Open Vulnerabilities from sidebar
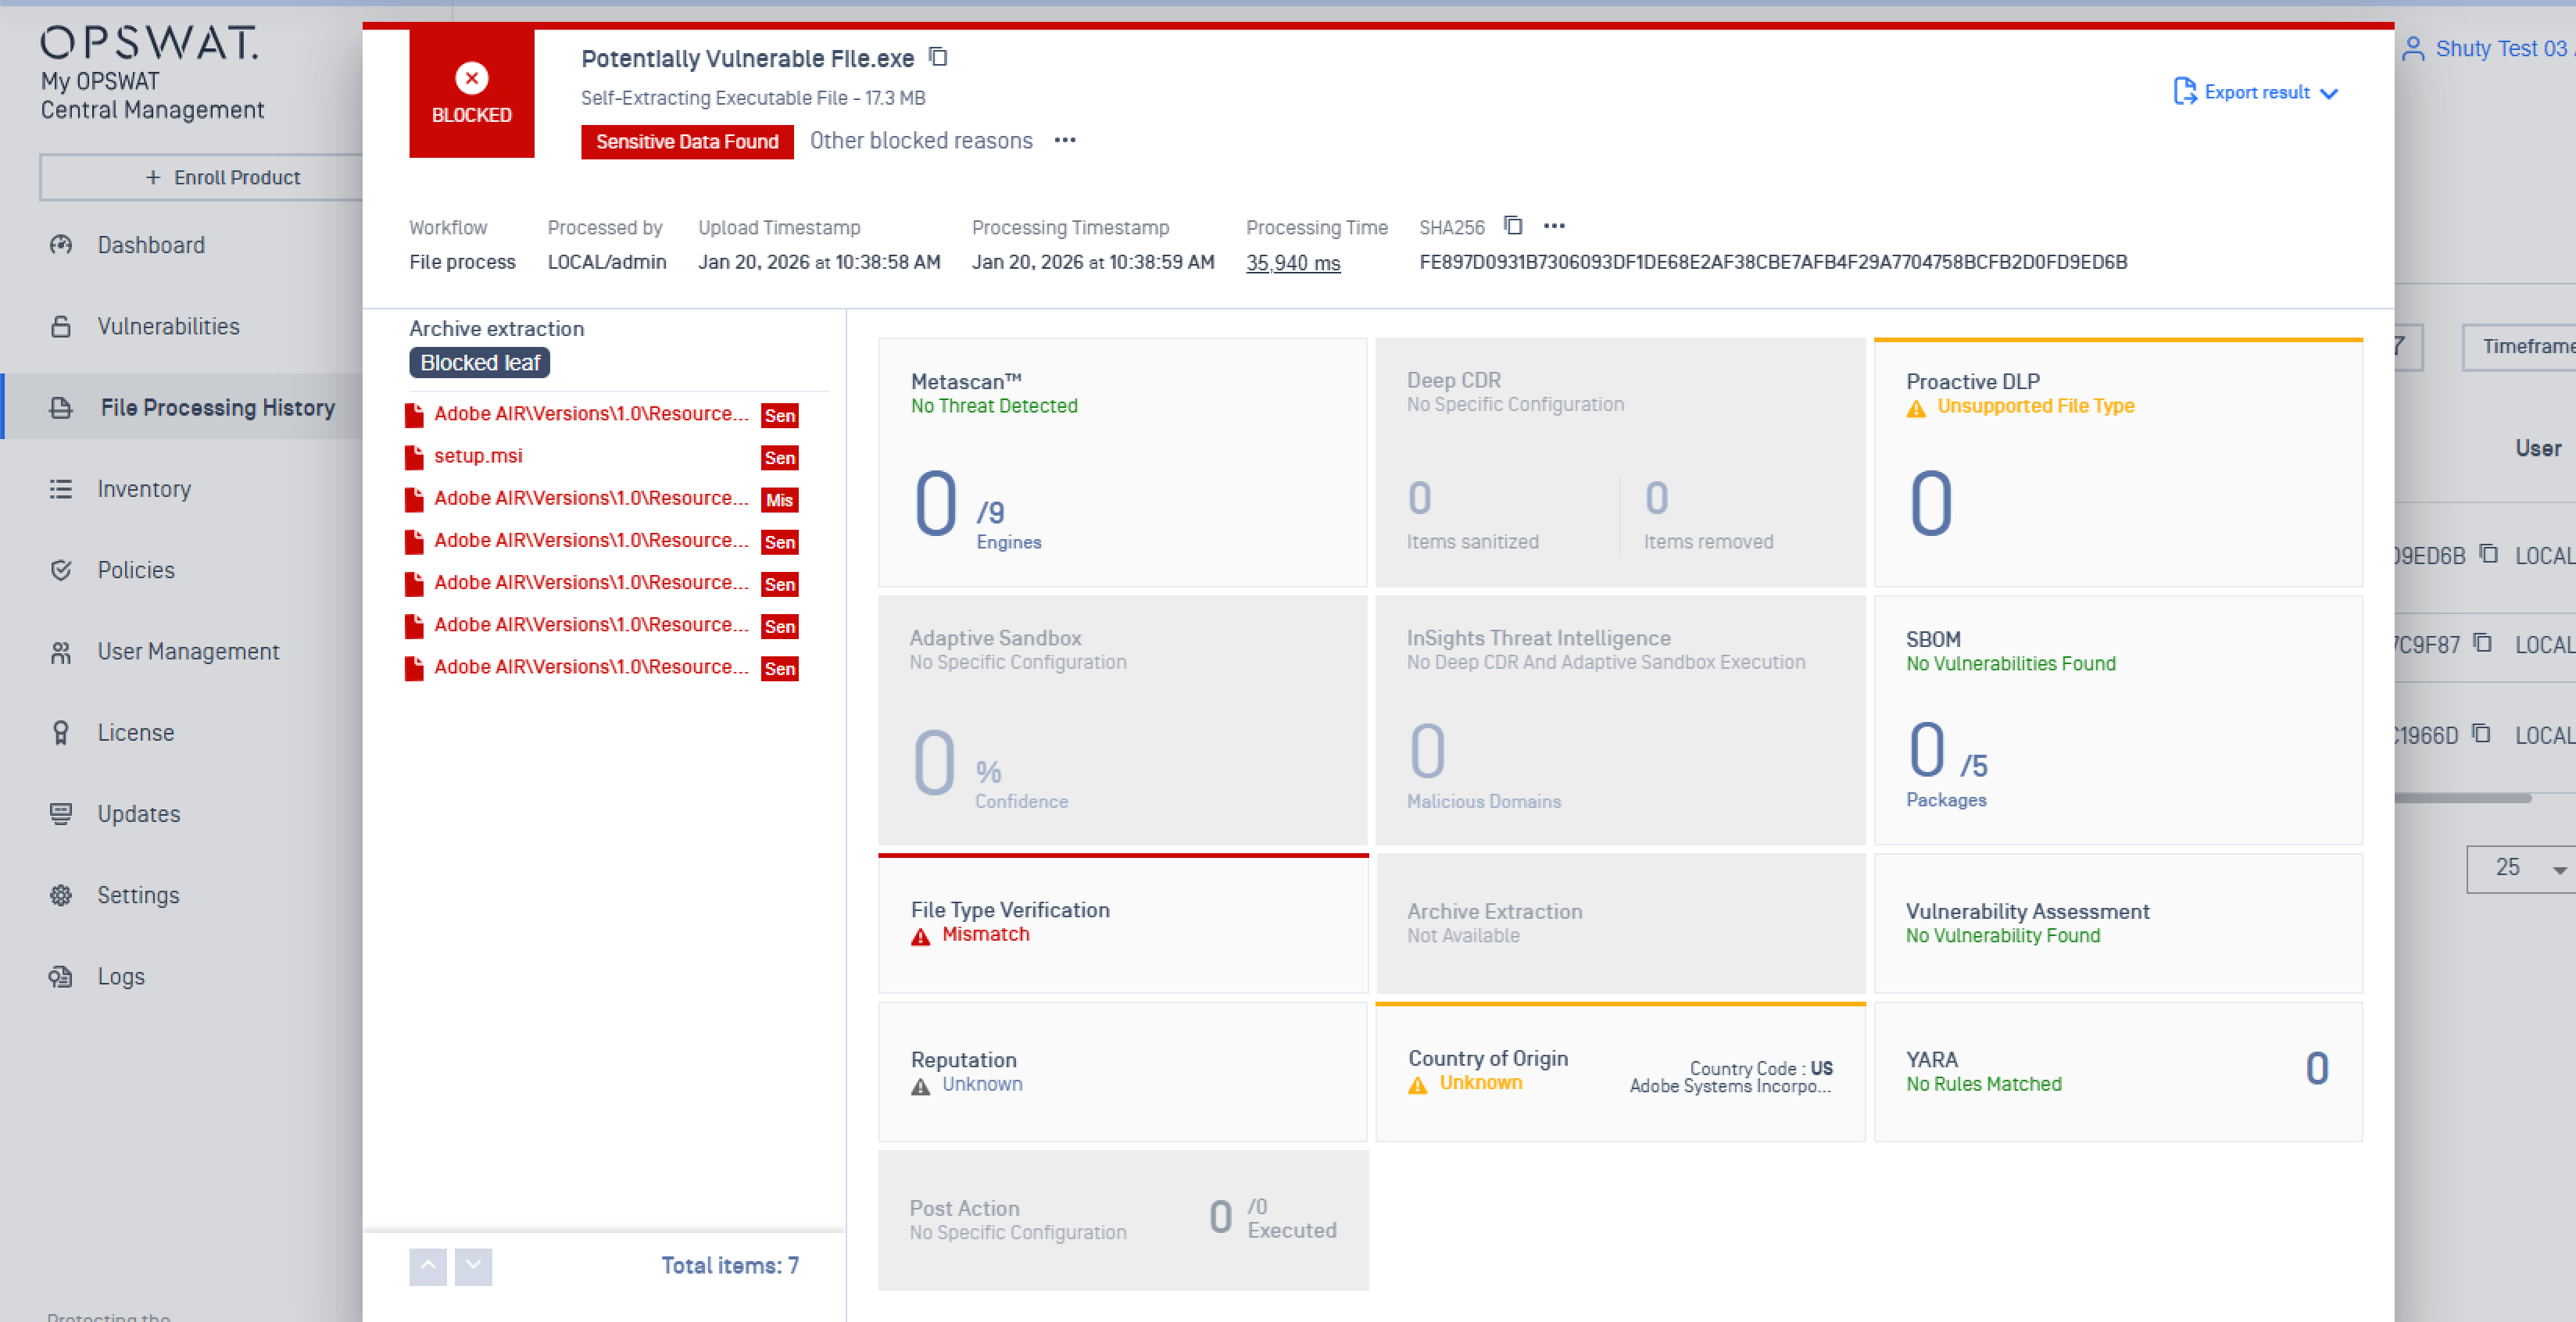 tap(168, 326)
